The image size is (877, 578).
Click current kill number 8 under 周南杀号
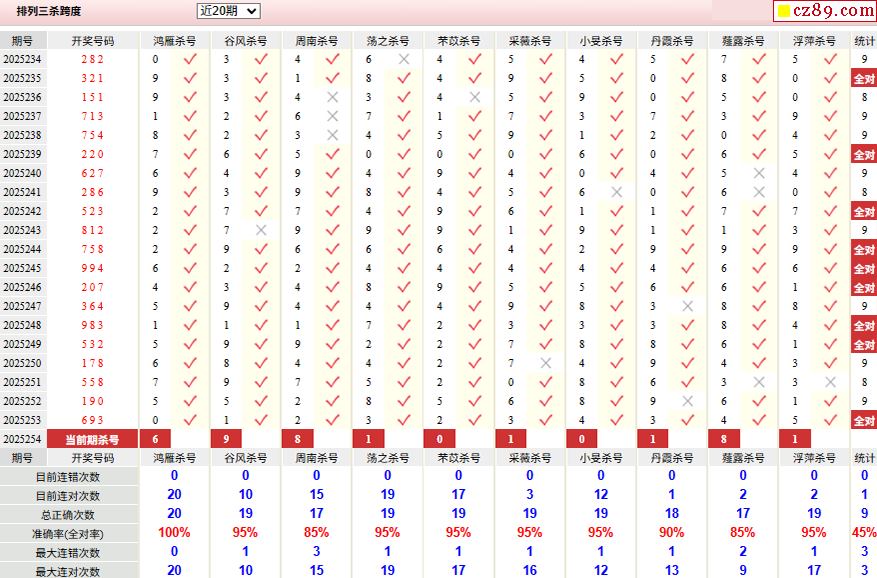coord(298,439)
